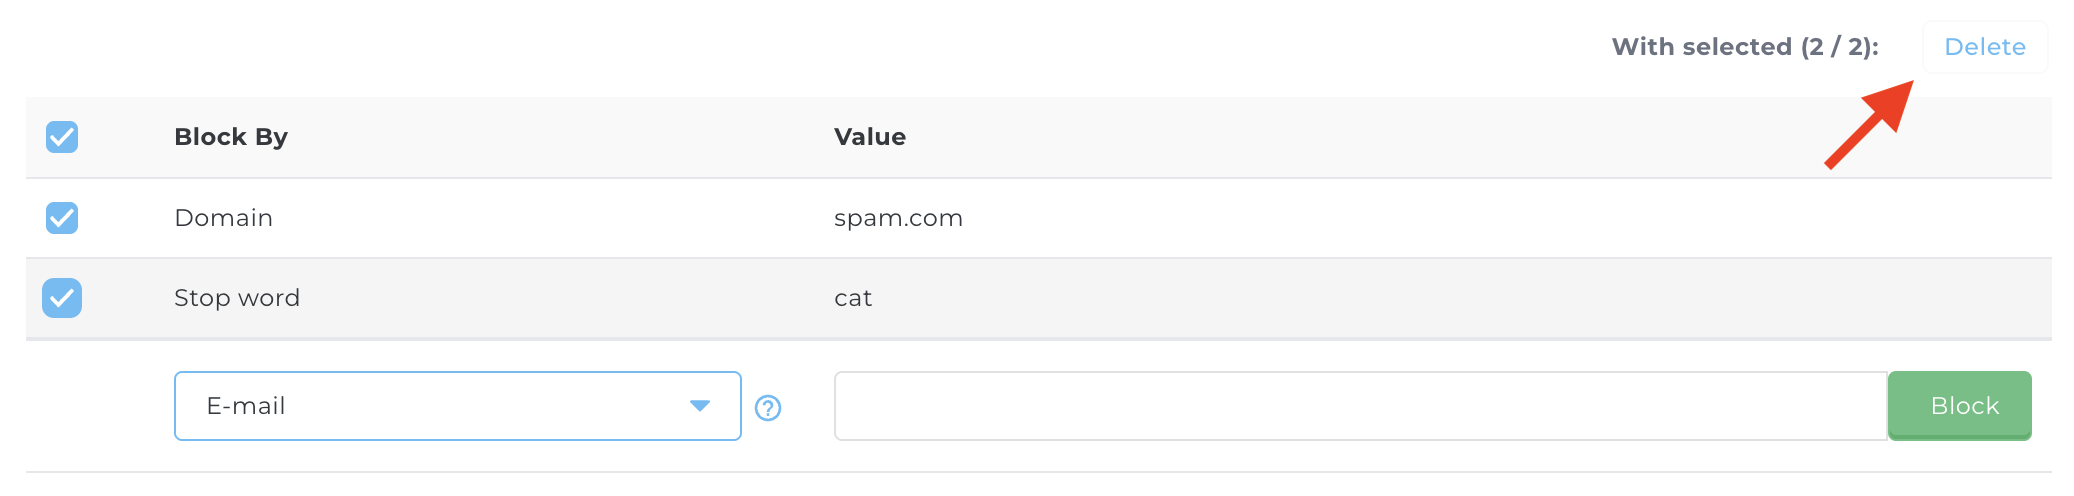
Task: Select the Domain block type cell
Action: [223, 218]
